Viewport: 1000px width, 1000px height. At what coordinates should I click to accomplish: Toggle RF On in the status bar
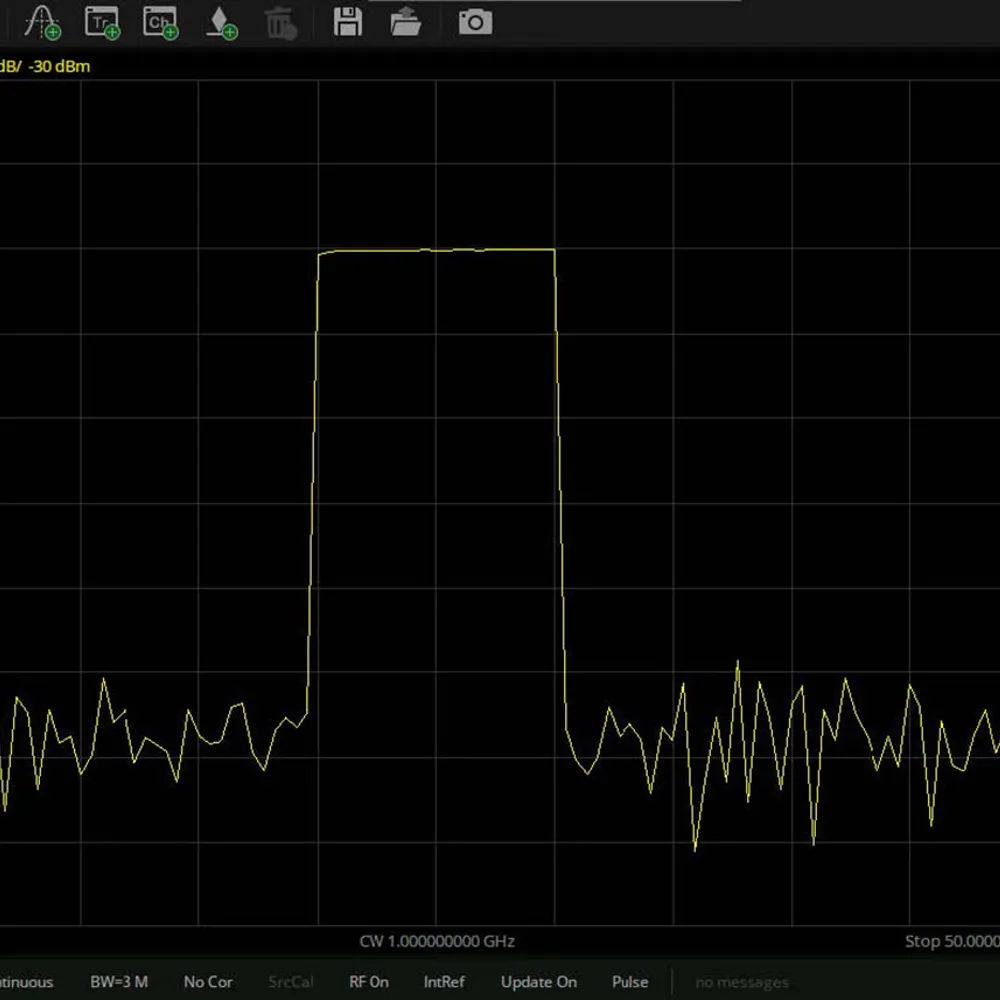(368, 982)
